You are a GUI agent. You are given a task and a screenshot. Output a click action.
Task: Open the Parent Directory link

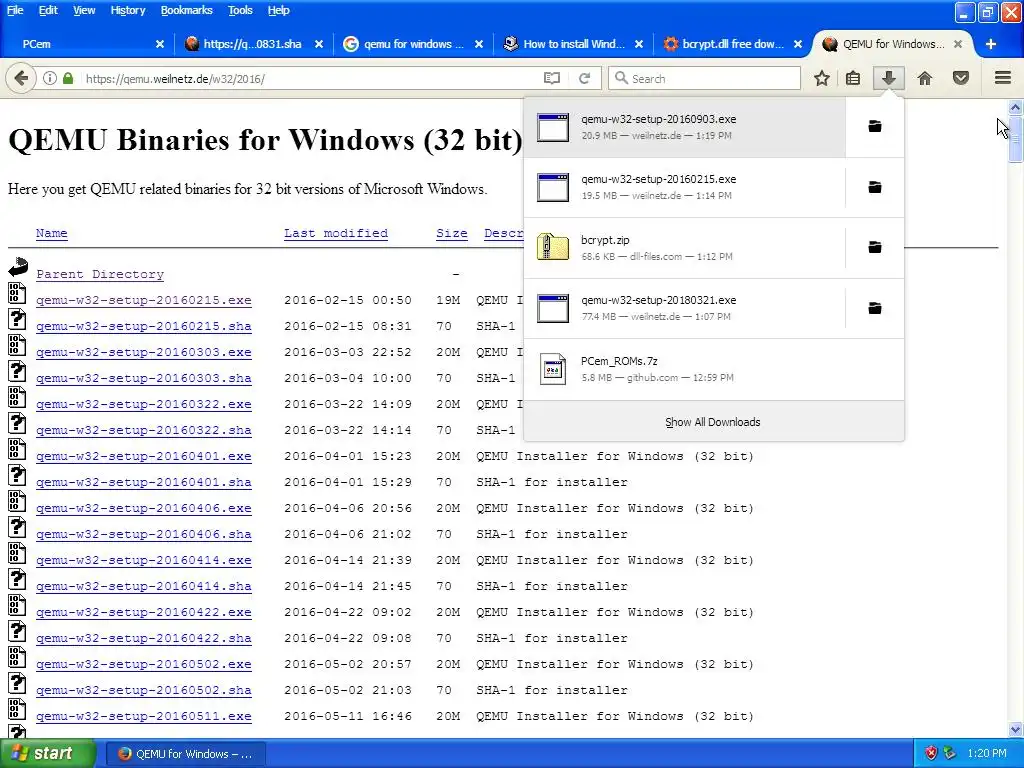(x=100, y=274)
